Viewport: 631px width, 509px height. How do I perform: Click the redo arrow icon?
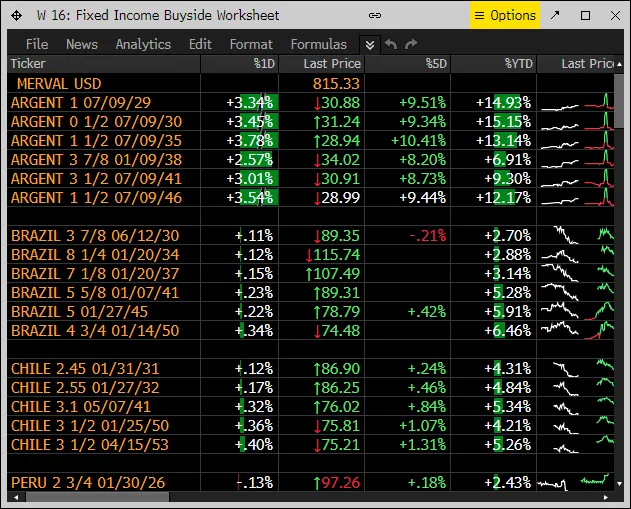(412, 44)
